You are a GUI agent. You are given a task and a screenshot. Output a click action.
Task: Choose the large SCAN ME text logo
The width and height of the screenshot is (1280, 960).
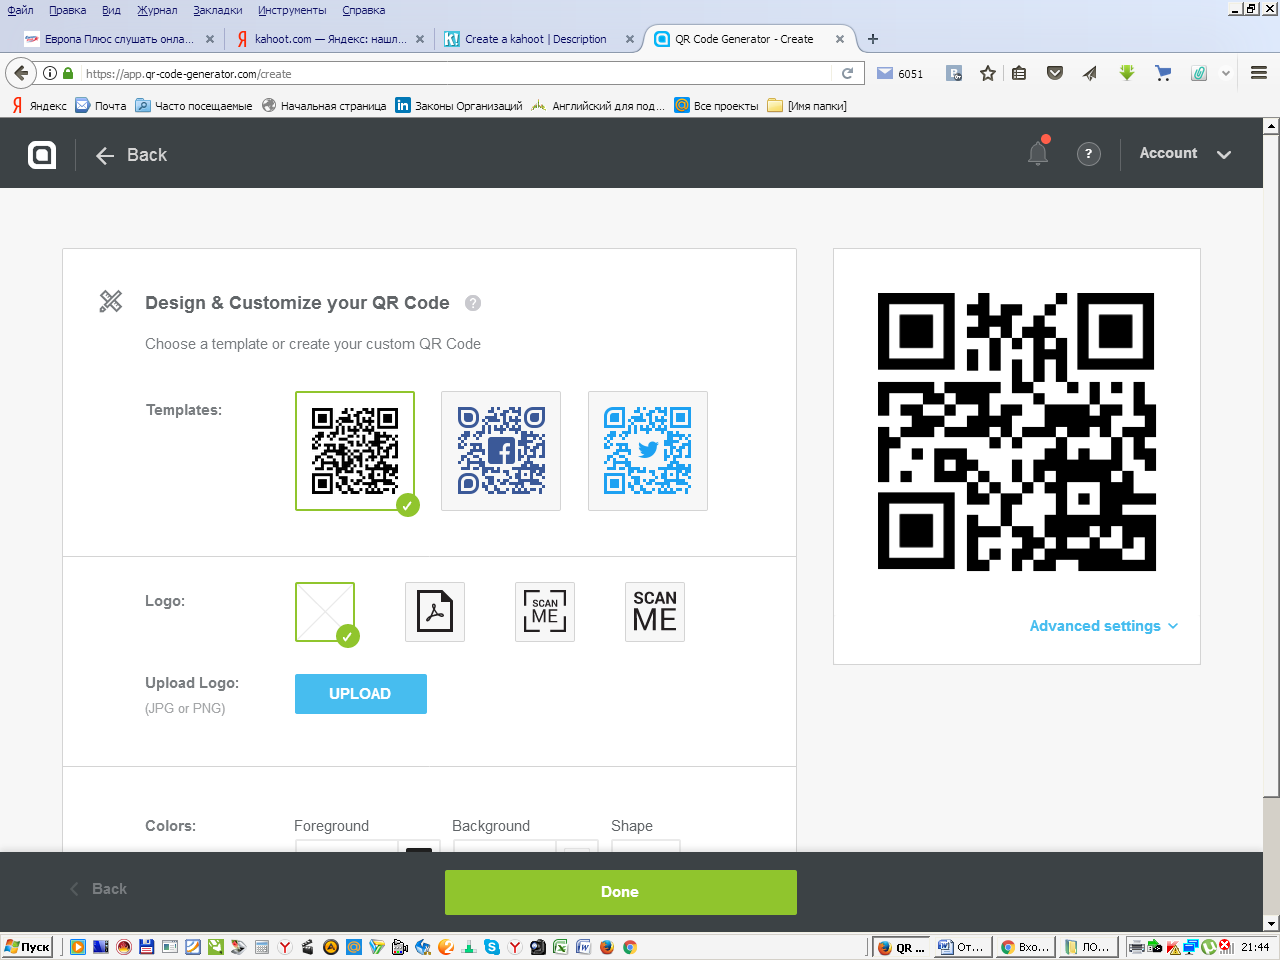(x=655, y=612)
